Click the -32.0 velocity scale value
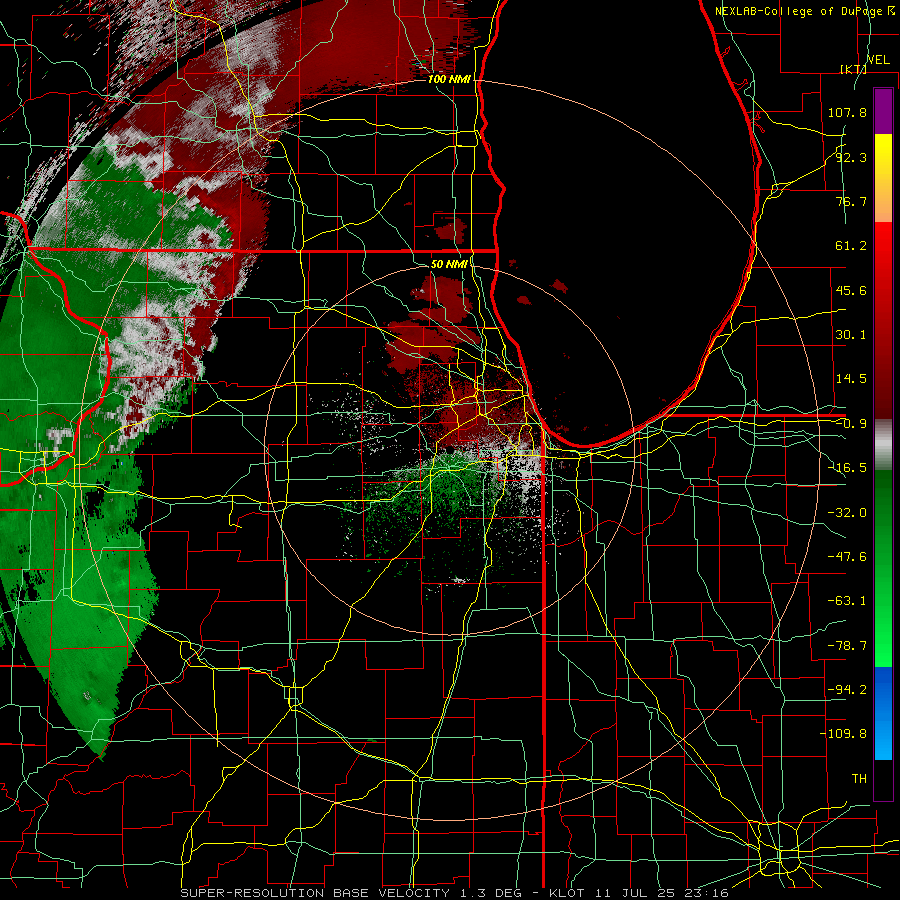900x900 pixels. click(x=847, y=512)
